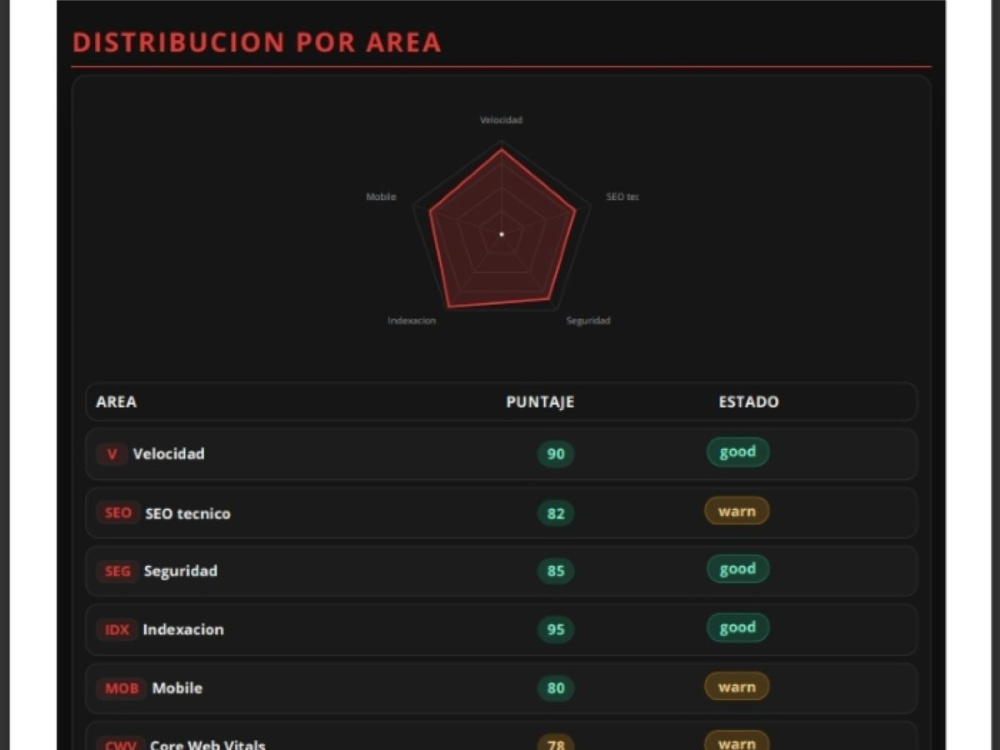1000x750 pixels.
Task: Select the Indexacion row label
Action: pos(183,629)
